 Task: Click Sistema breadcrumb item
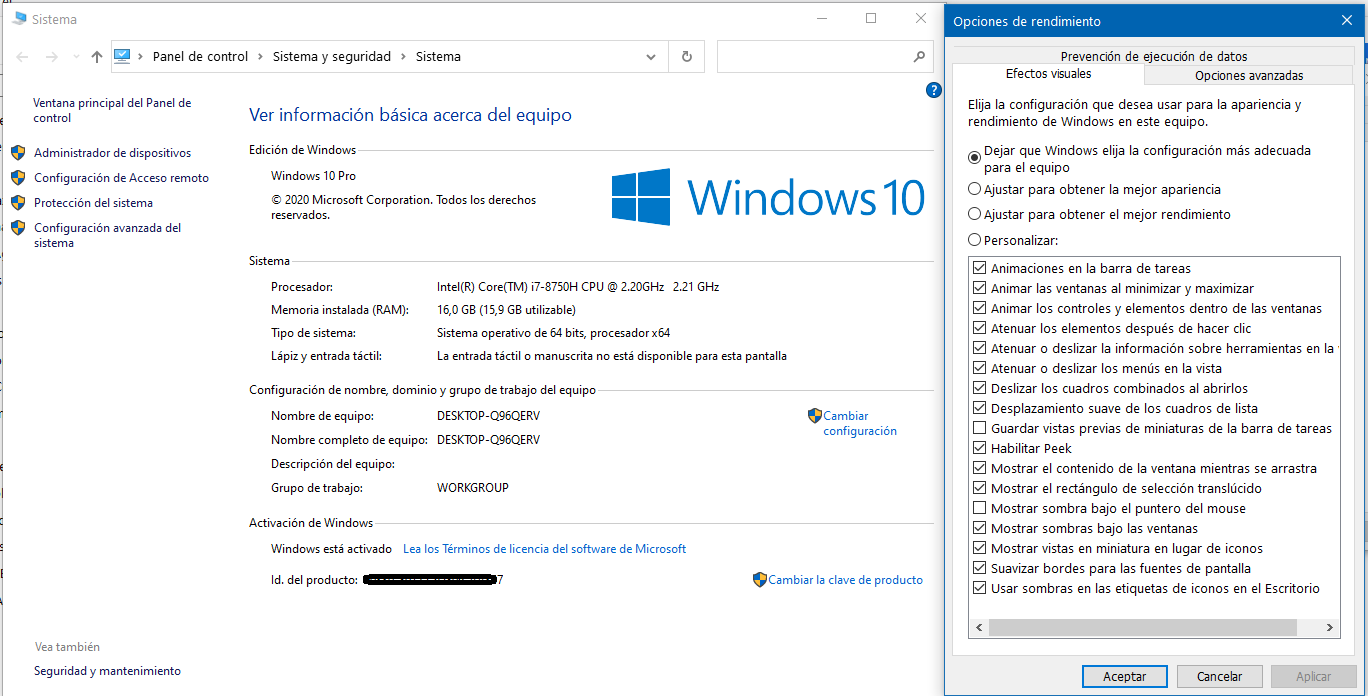pos(438,57)
